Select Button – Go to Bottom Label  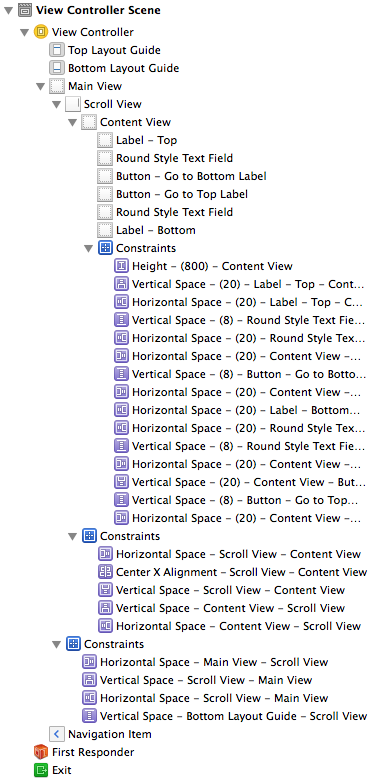tap(182, 176)
